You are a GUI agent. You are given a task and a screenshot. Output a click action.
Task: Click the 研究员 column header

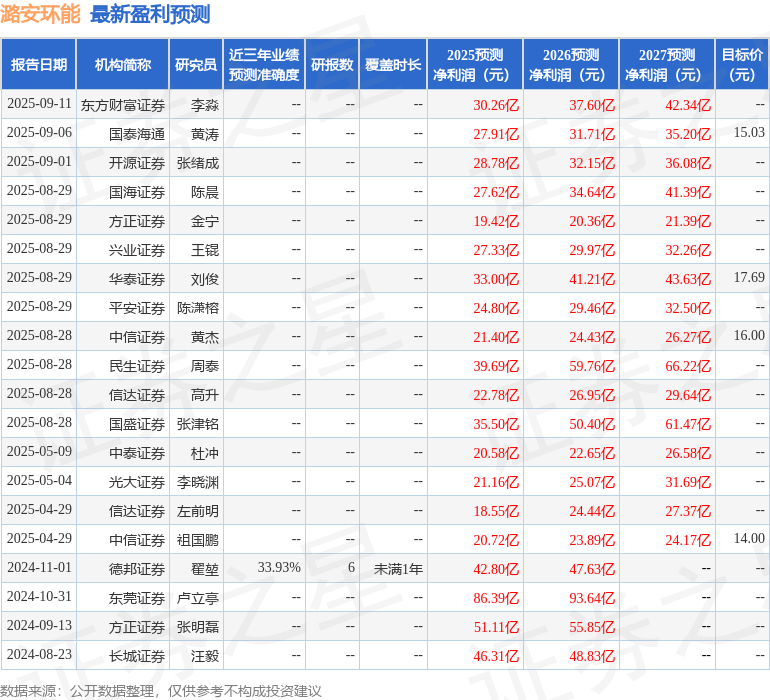point(195,65)
